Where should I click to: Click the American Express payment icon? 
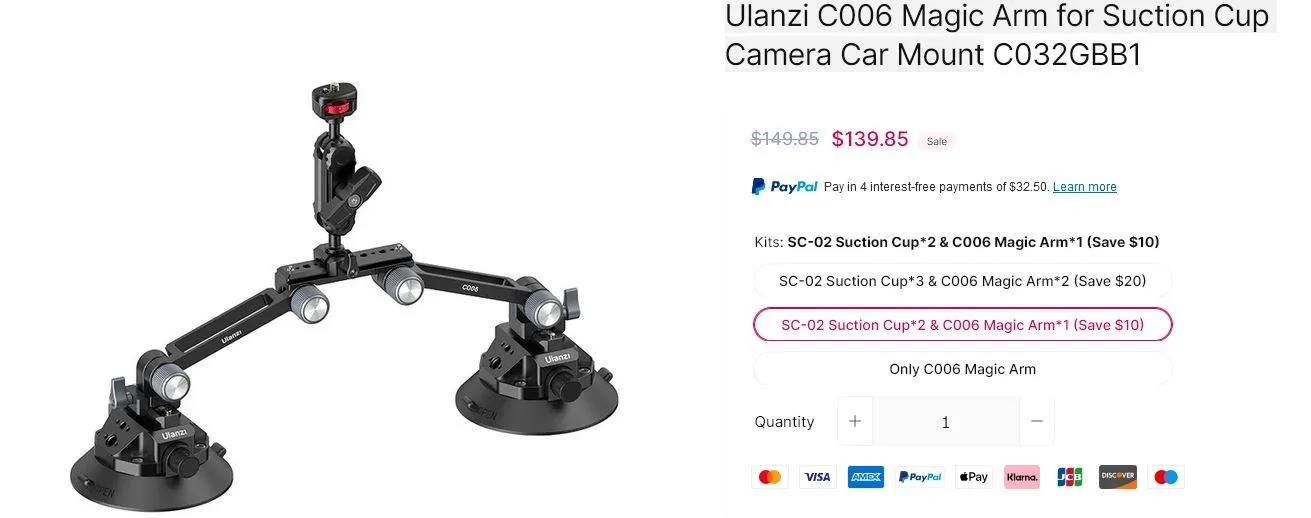[866, 477]
